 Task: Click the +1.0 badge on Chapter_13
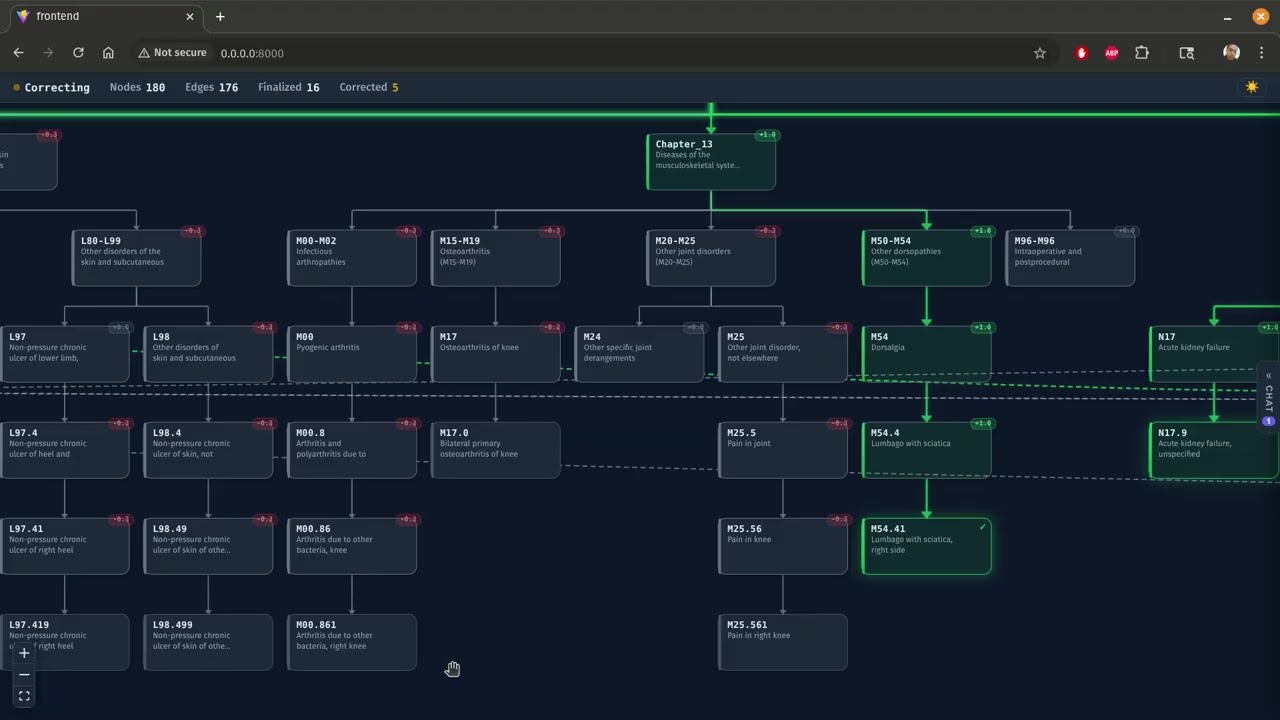[767, 135]
